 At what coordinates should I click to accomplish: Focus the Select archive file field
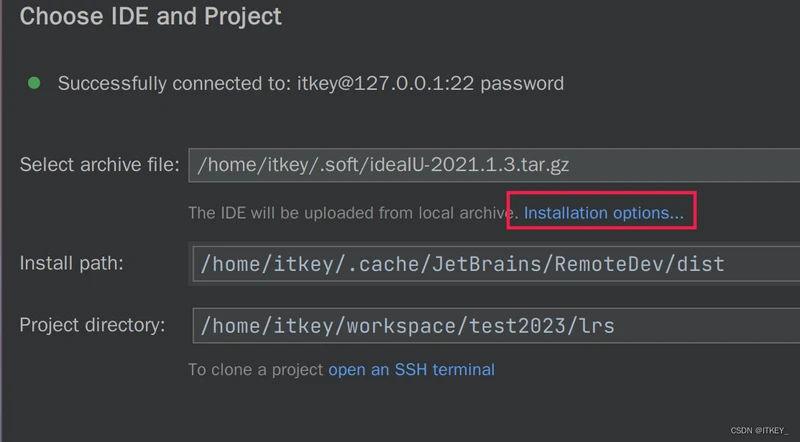[494, 165]
